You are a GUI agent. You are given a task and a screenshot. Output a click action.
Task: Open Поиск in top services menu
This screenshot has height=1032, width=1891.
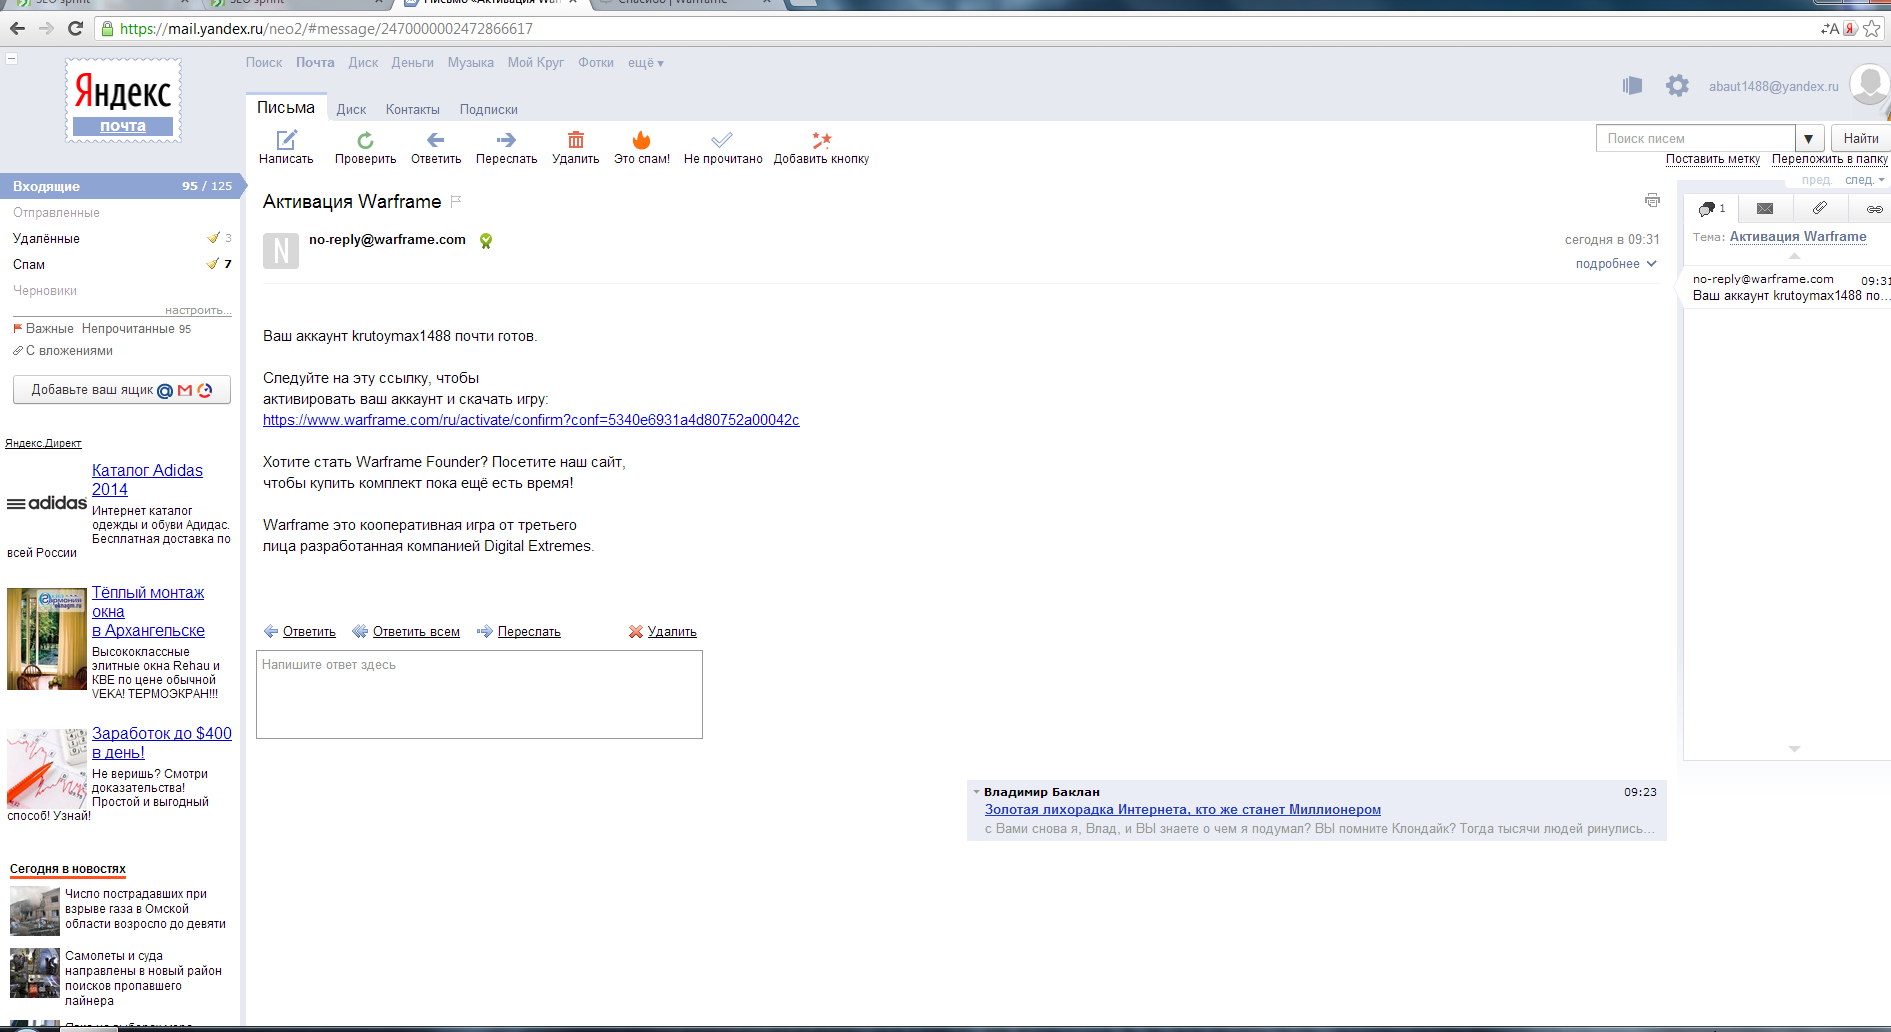[x=264, y=63]
